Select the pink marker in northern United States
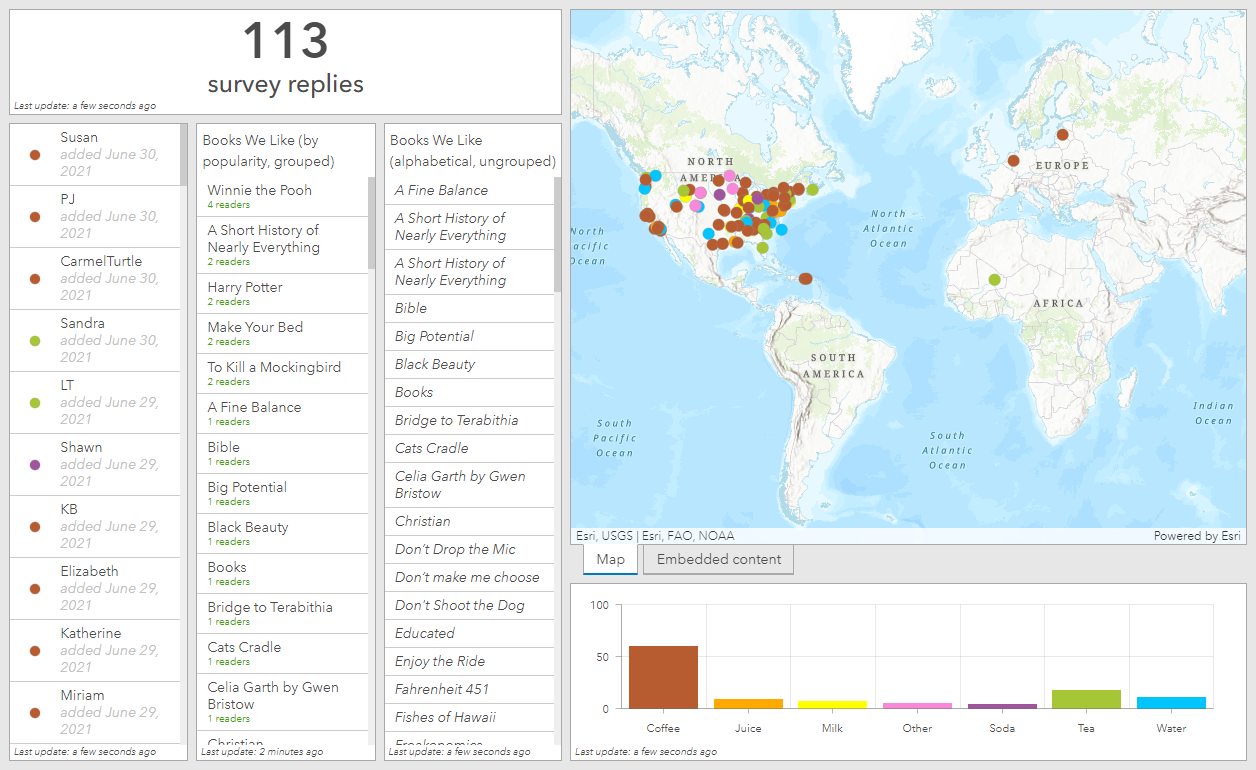The width and height of the screenshot is (1256, 770). point(730,176)
